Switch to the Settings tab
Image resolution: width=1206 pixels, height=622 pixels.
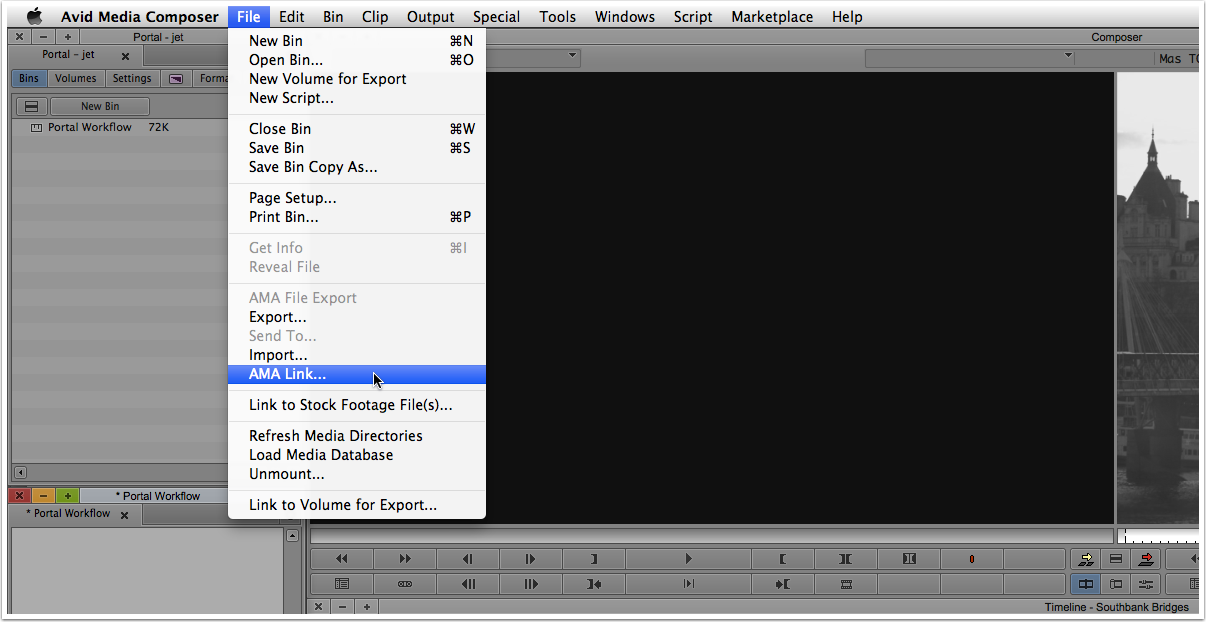(x=132, y=78)
